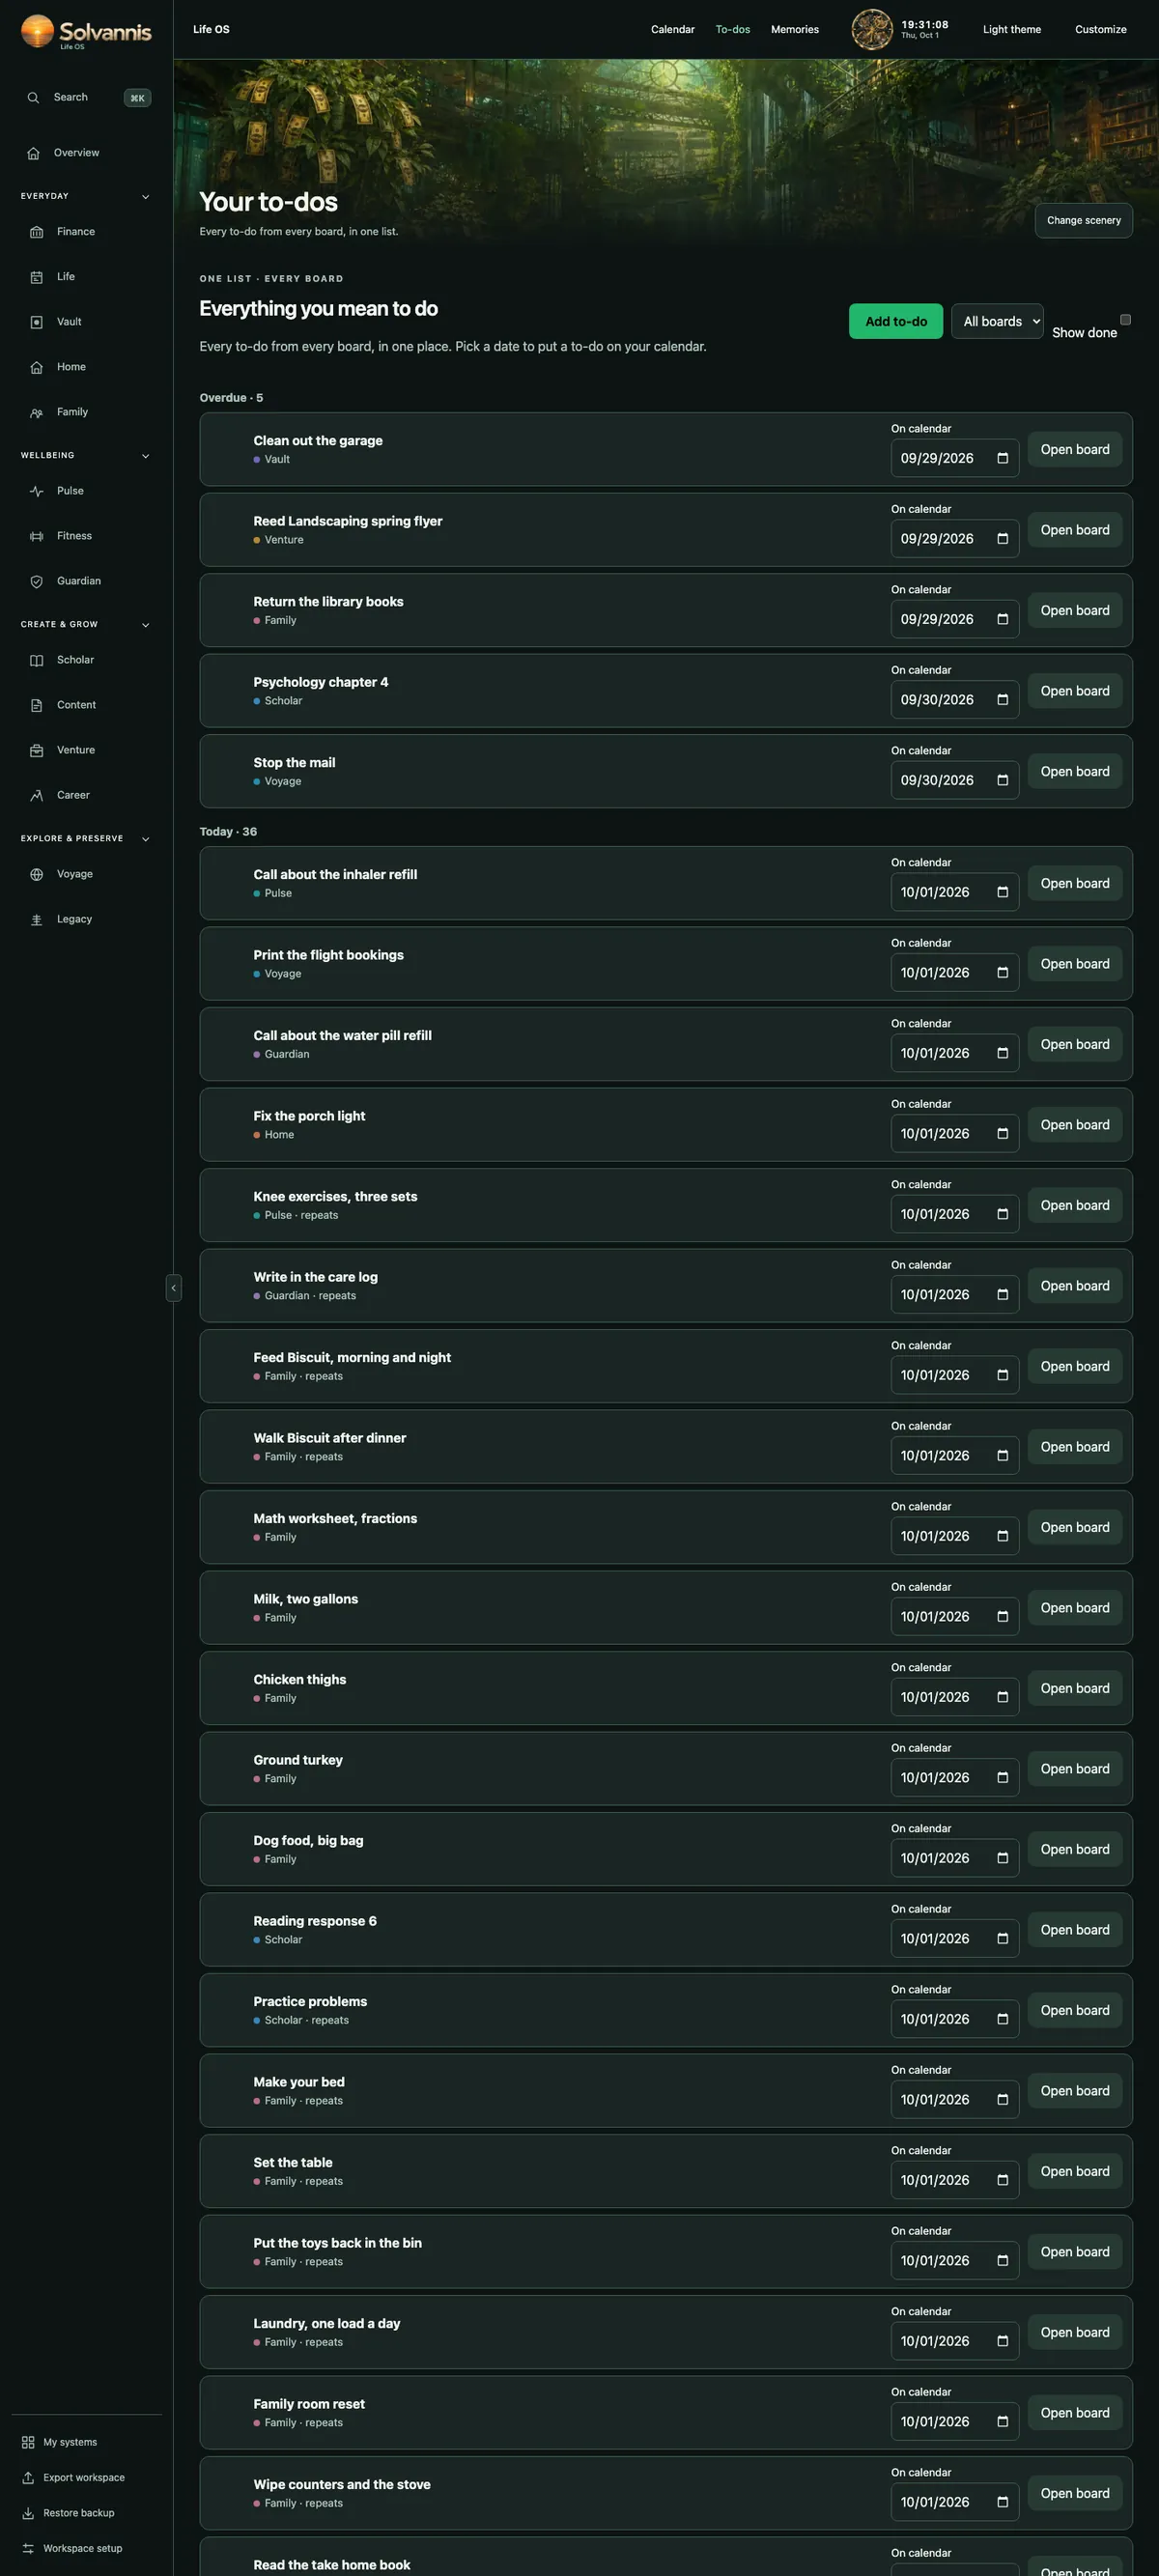Collapse the EXPLORE & PRESERVE section

tap(145, 839)
